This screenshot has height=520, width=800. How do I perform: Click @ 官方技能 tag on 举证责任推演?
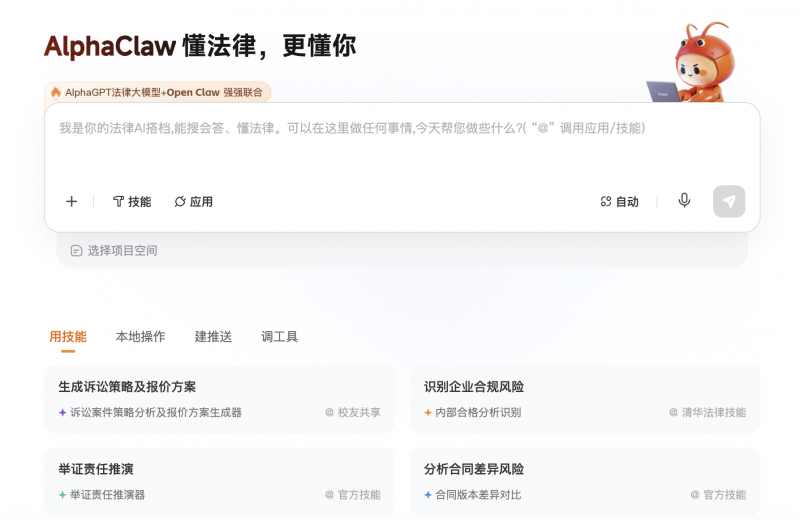pos(353,494)
